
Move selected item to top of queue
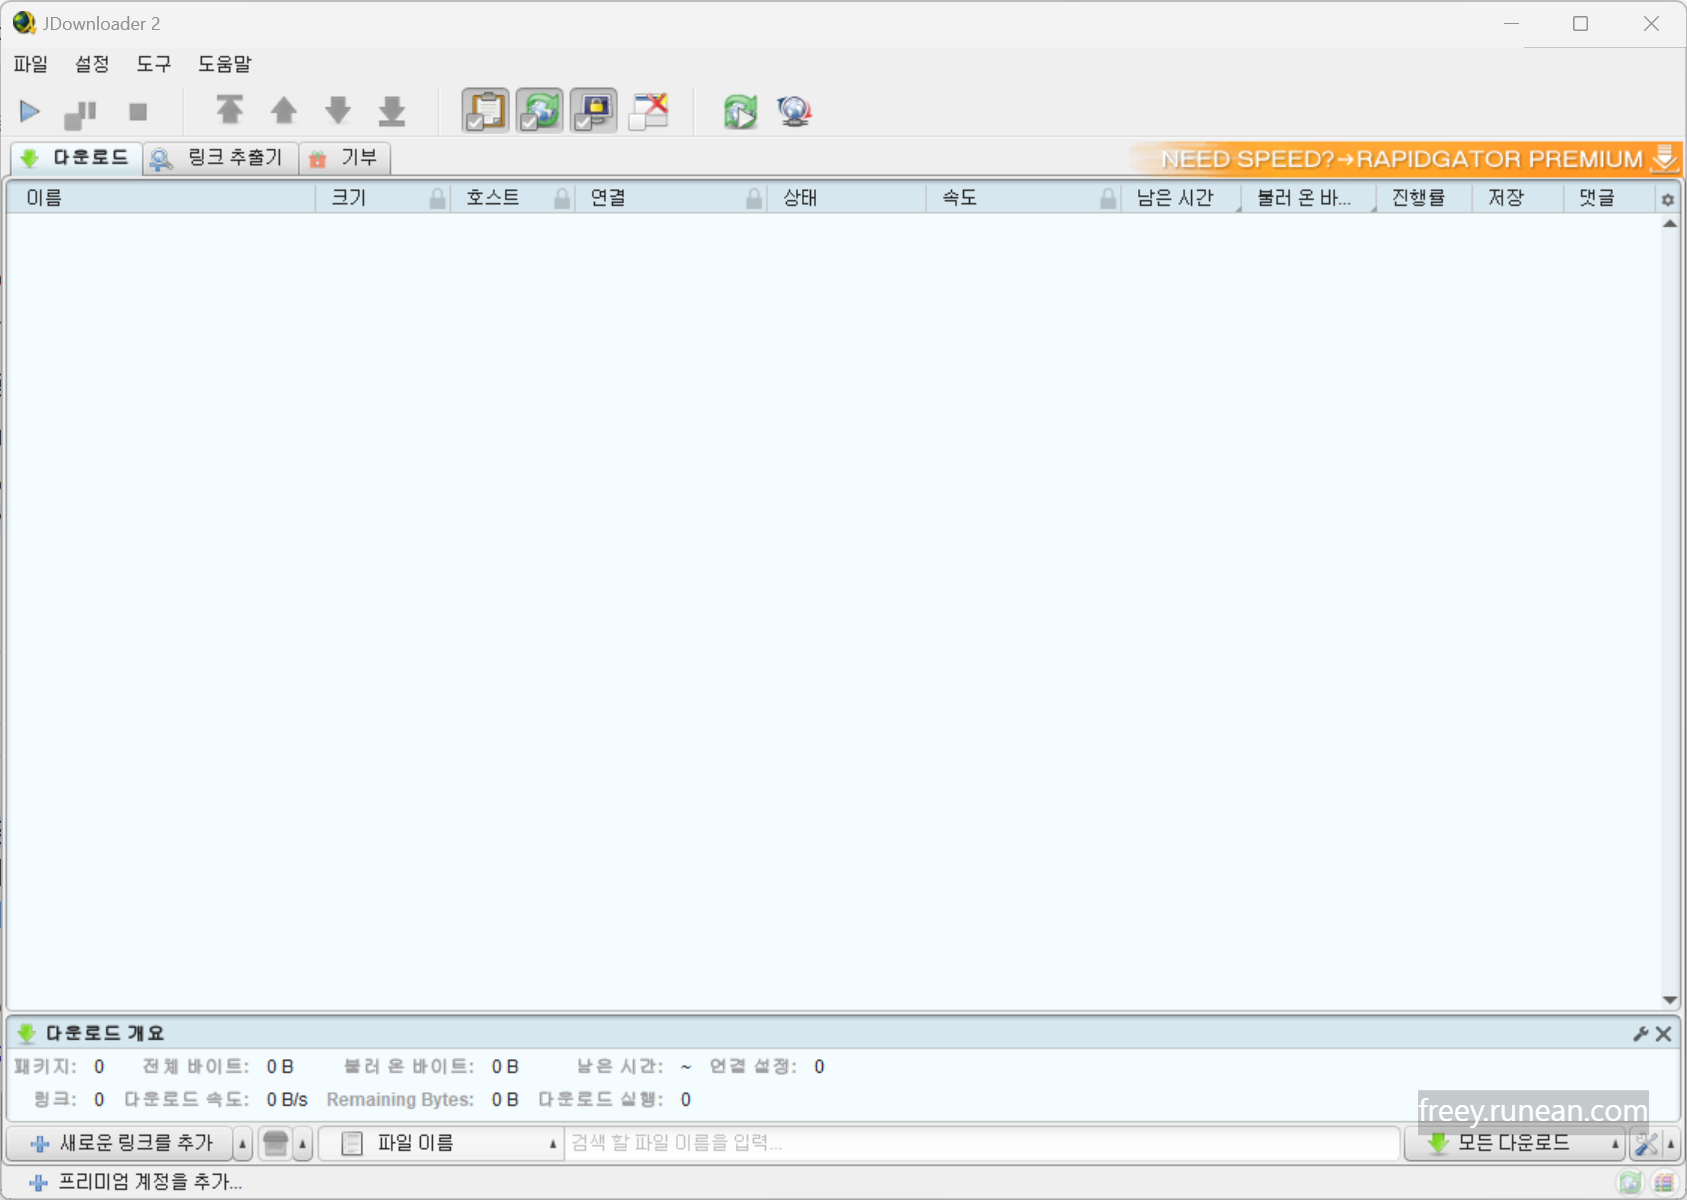(x=231, y=111)
